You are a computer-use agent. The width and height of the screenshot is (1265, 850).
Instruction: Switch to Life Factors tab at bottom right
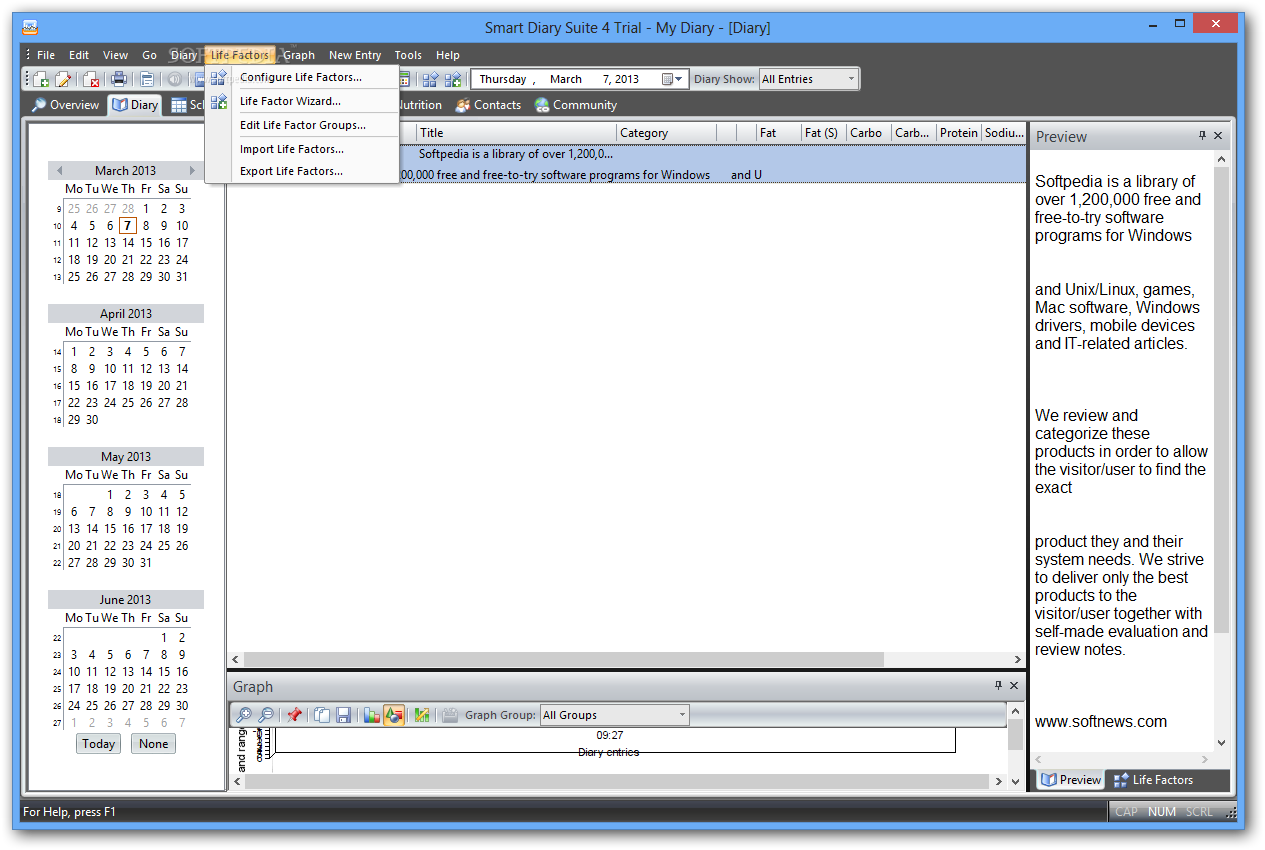click(1153, 780)
